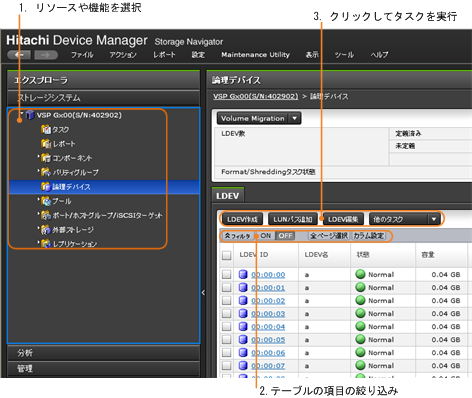Click the volume icon for LDEV 00:00:02
This screenshot has width=472, height=398.
pyautogui.click(x=243, y=300)
